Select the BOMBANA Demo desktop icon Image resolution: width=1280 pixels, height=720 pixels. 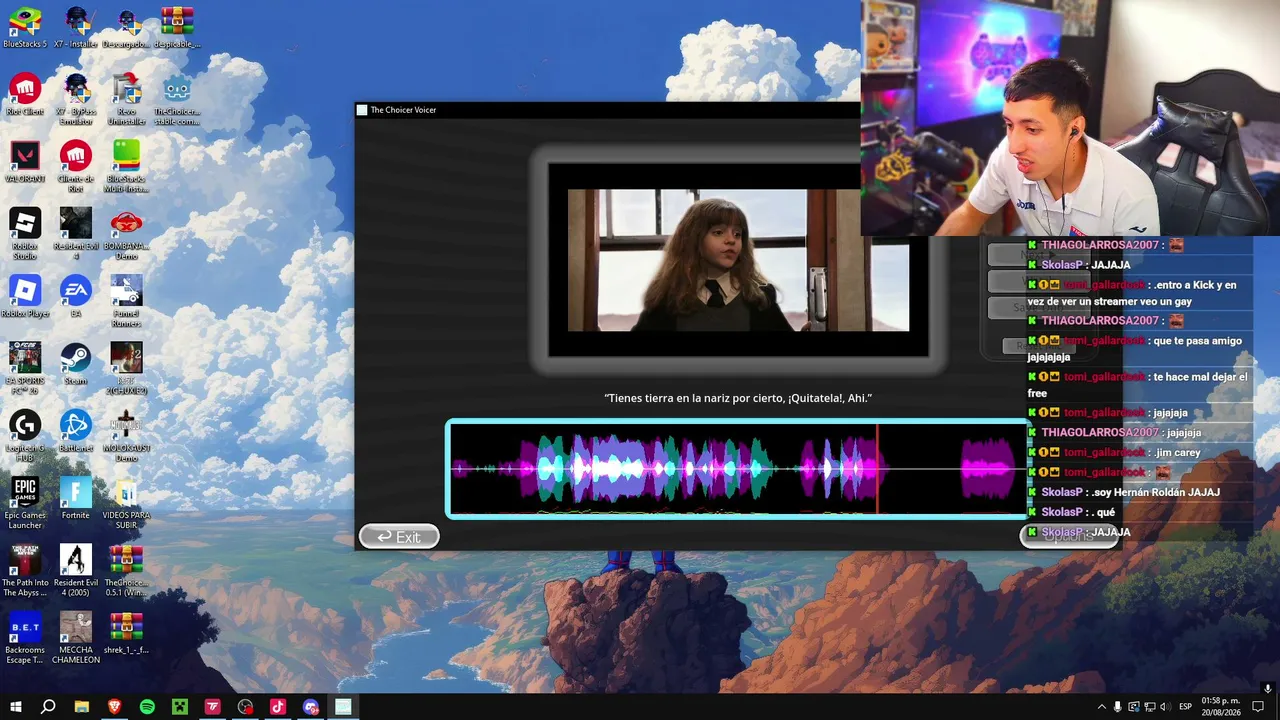(126, 234)
